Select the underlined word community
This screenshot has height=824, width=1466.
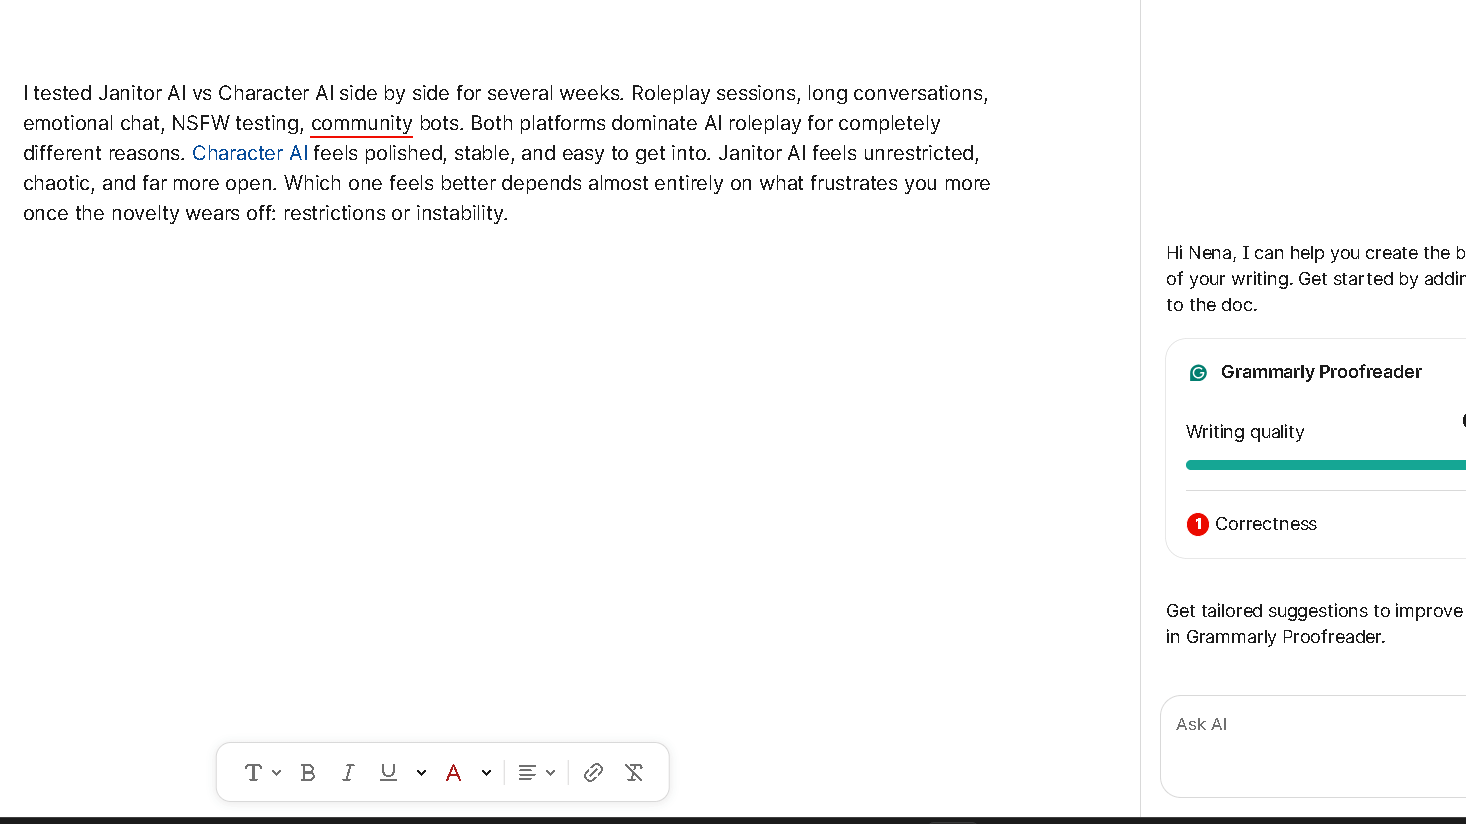coord(361,123)
